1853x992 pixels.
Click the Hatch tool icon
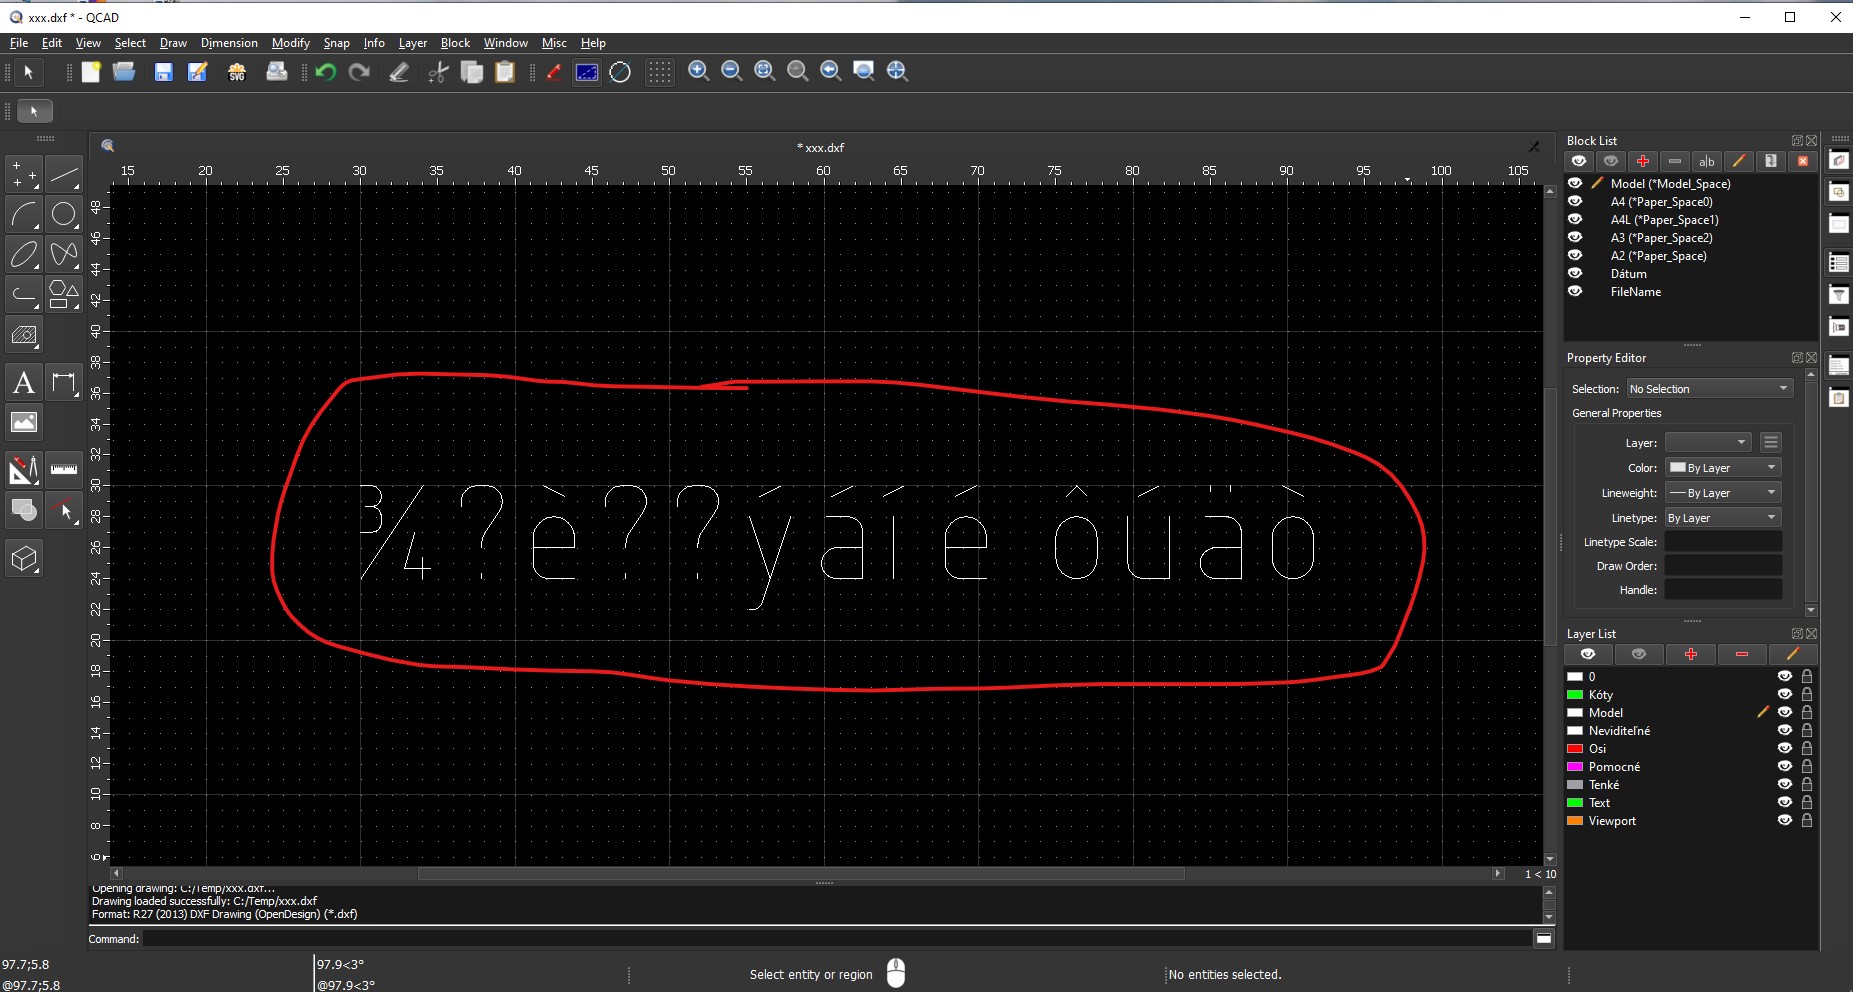(24, 336)
